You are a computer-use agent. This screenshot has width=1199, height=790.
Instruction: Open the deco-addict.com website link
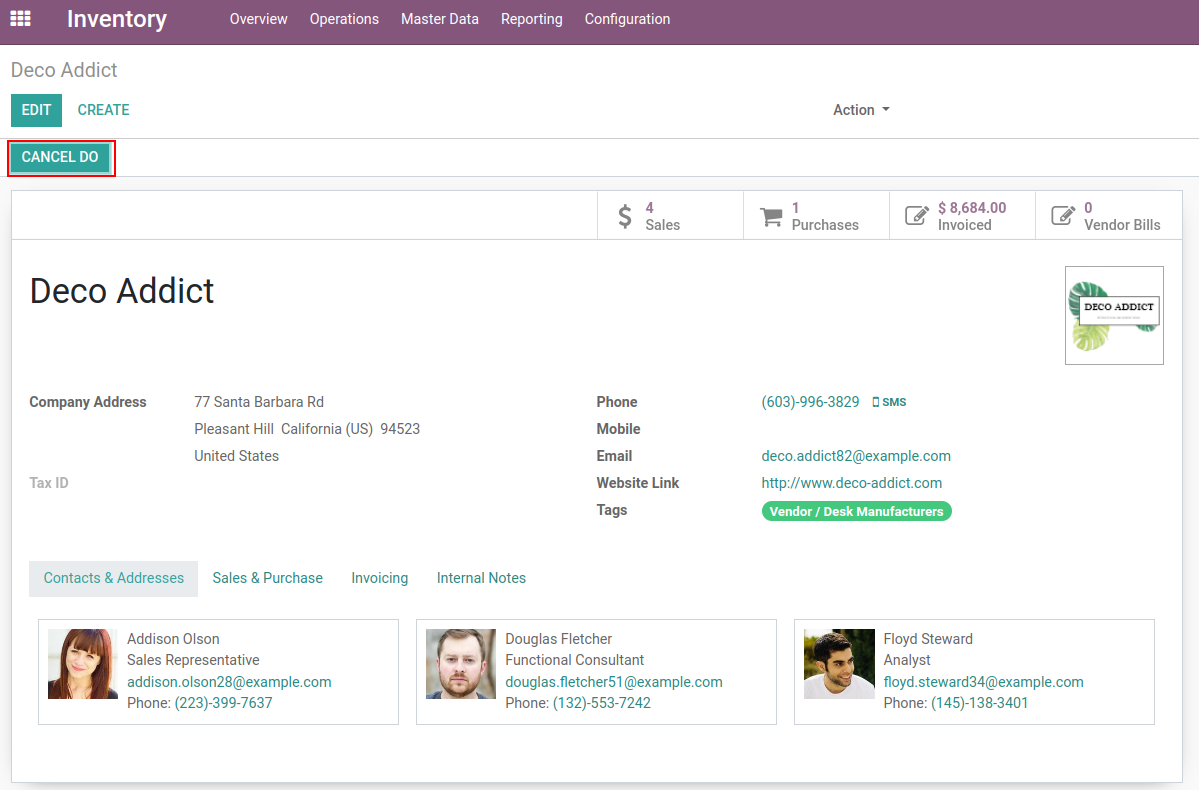851,483
